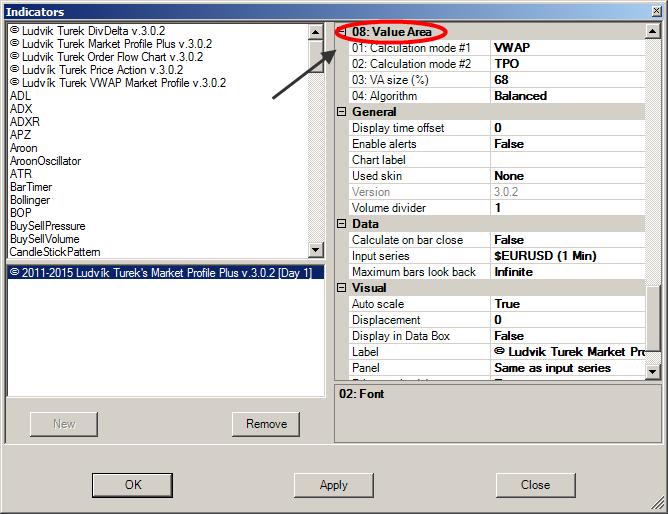The image size is (668, 514).
Task: Select the Bollinger indicator
Action: tap(30, 200)
